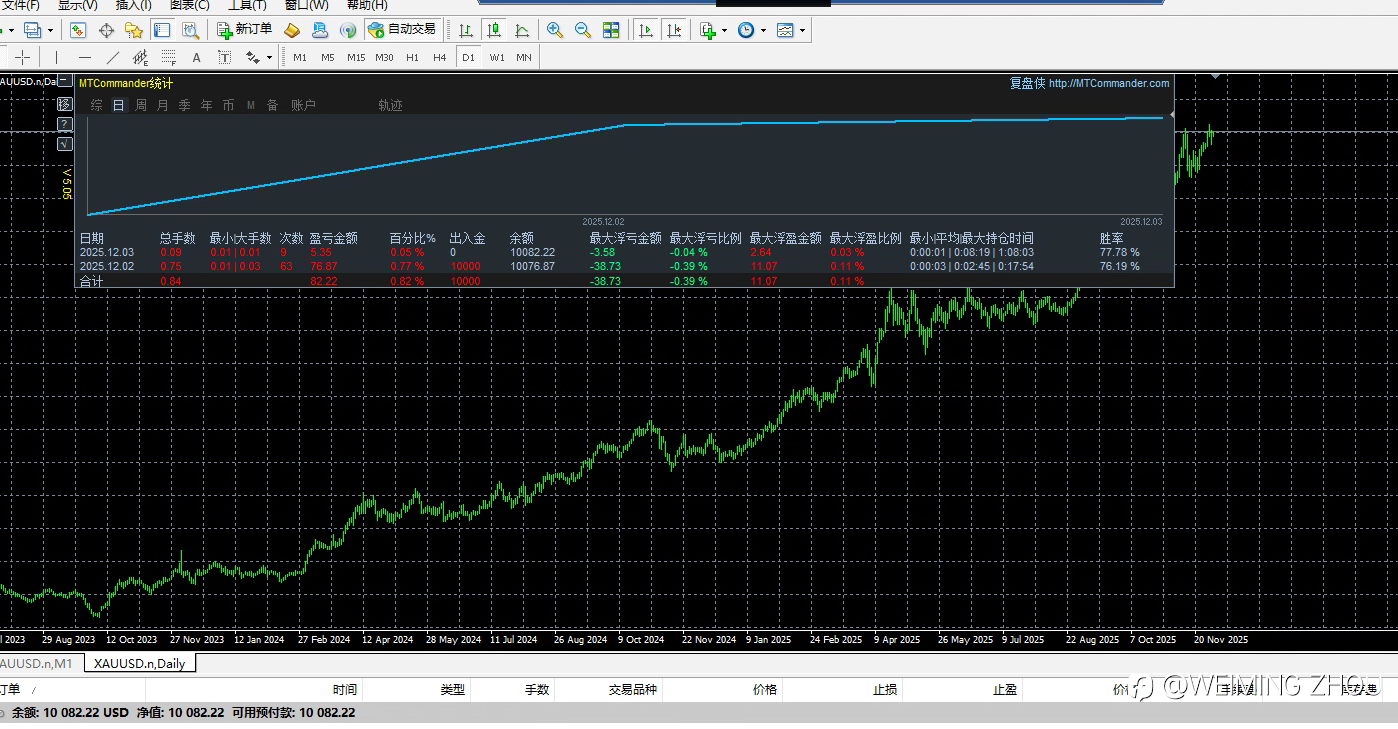This screenshot has height=729, width=1398.
Task: Click the New Order (新订单) button
Action: pyautogui.click(x=244, y=30)
